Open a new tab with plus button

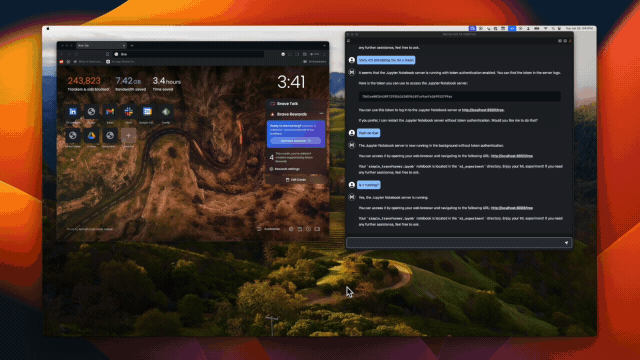click(132, 46)
